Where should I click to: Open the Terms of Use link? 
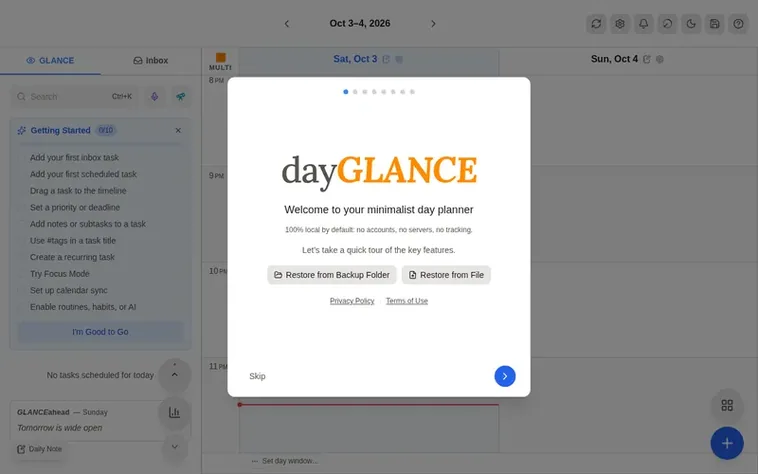[x=407, y=301]
